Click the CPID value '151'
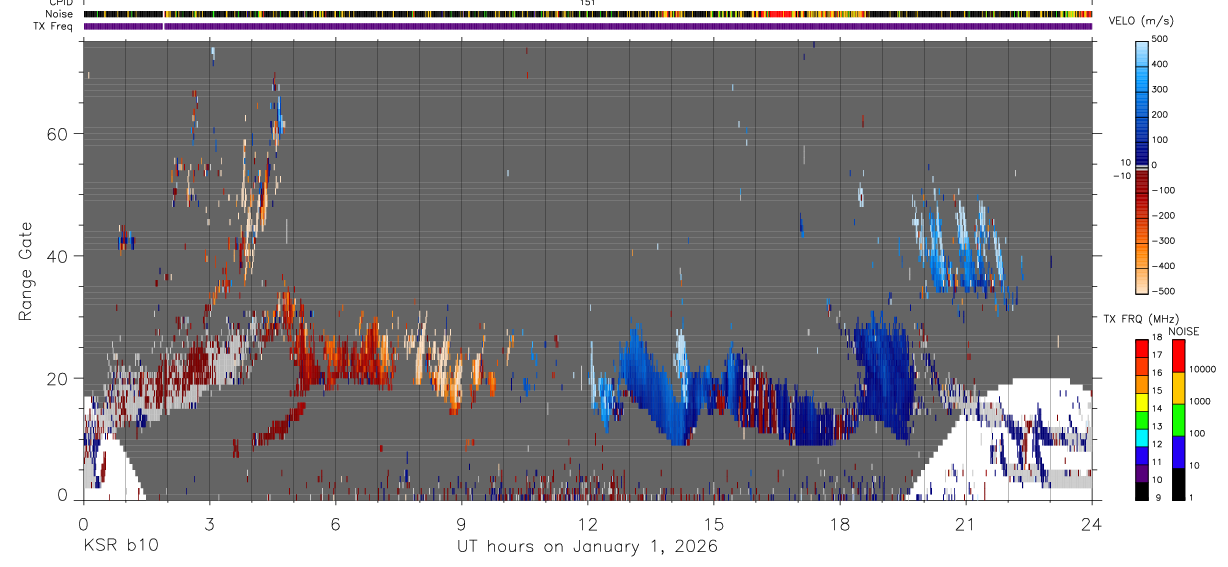This screenshot has height=567, width=1228. coord(588,3)
